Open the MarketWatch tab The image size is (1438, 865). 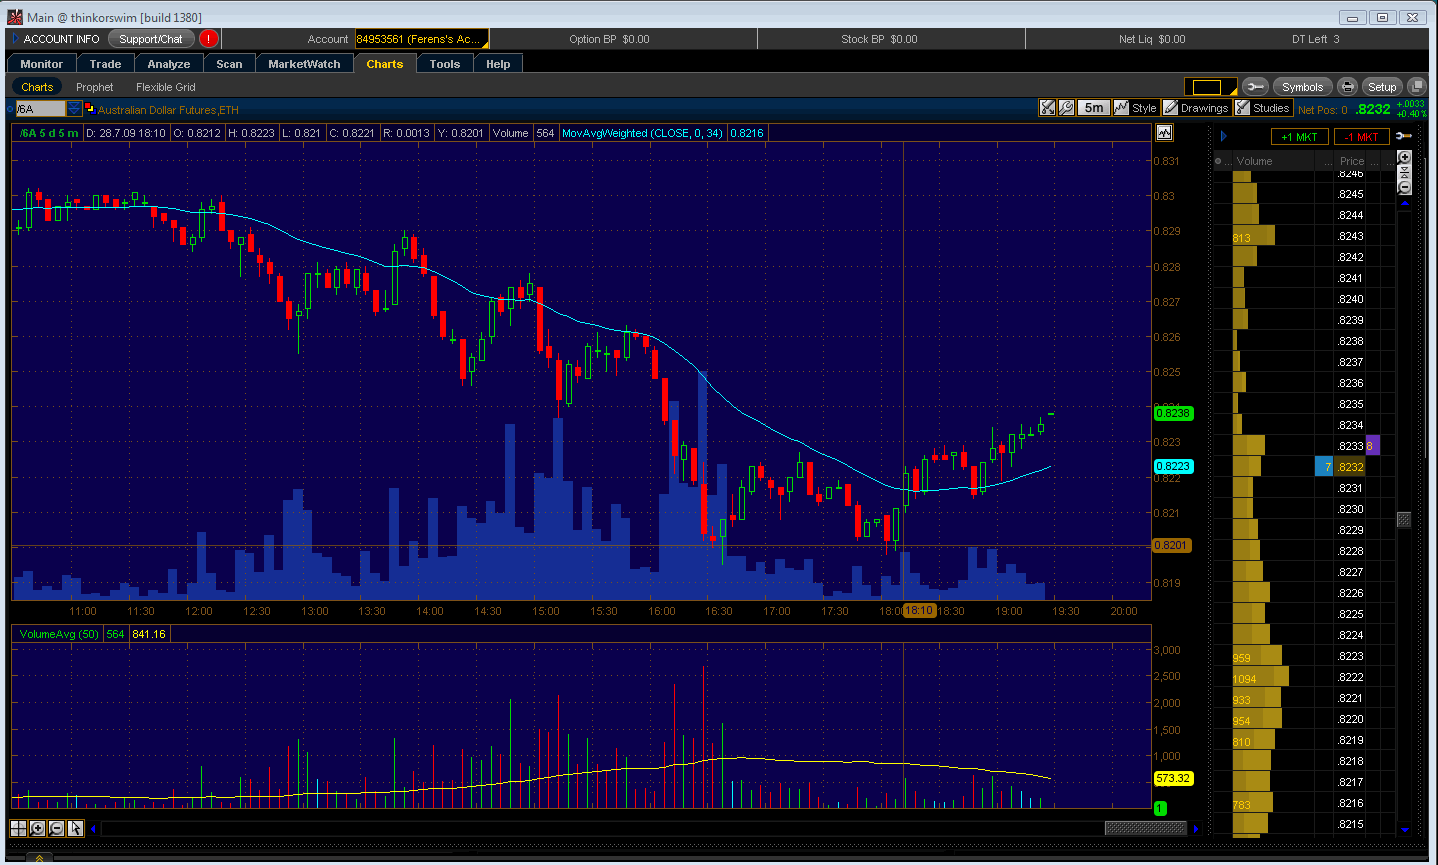tap(304, 63)
